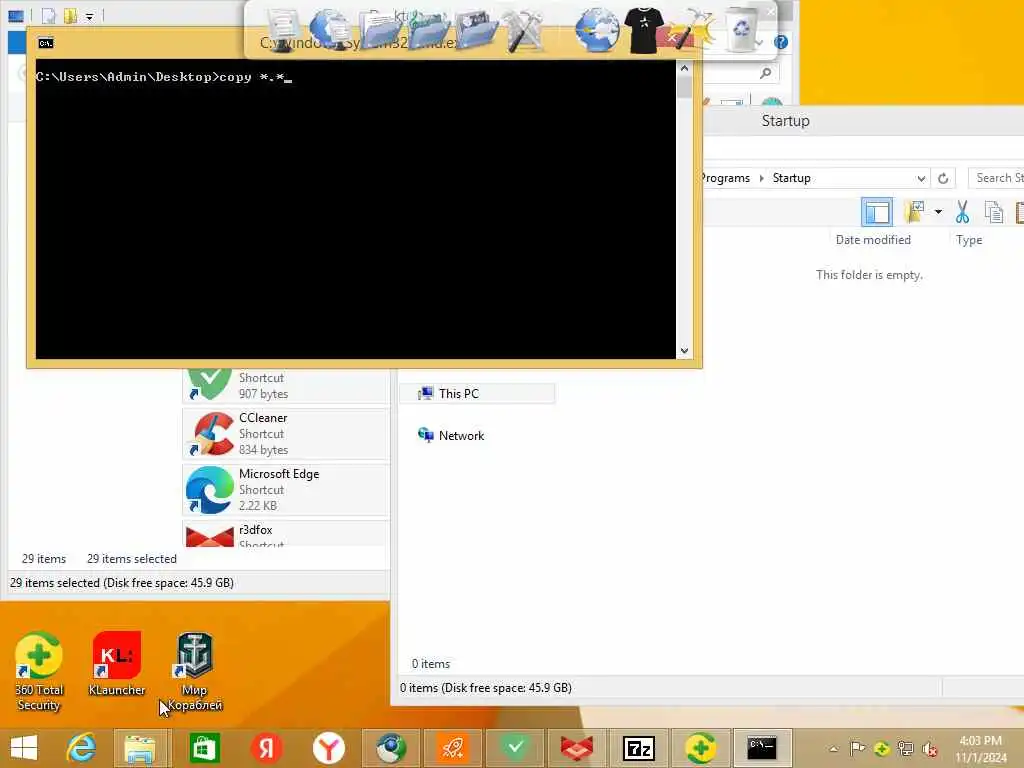Viewport: 1024px width, 768px height.
Task: Click the command prompt scroll up arrow
Action: pyautogui.click(x=684, y=68)
